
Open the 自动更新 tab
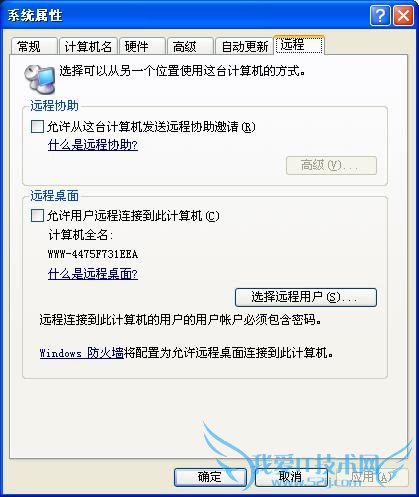(244, 46)
